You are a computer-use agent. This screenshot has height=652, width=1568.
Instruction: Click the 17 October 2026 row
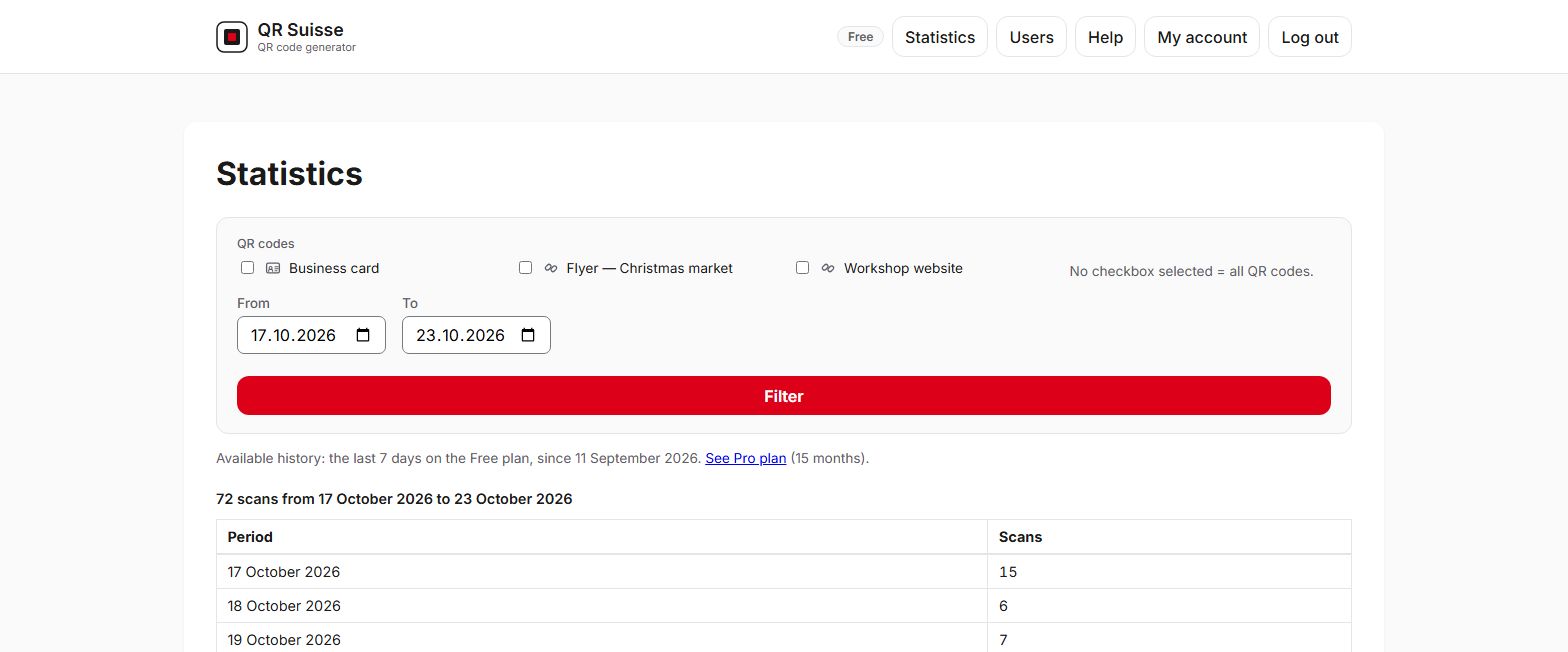(784, 572)
